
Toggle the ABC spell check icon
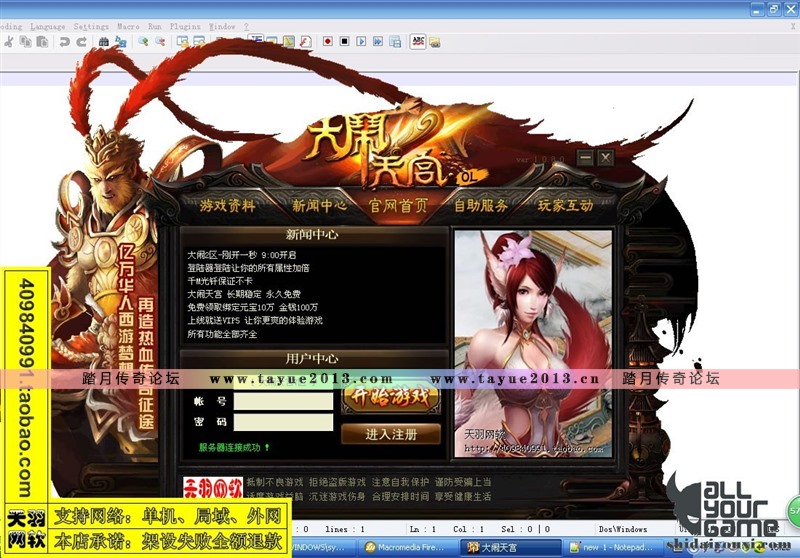(x=418, y=41)
